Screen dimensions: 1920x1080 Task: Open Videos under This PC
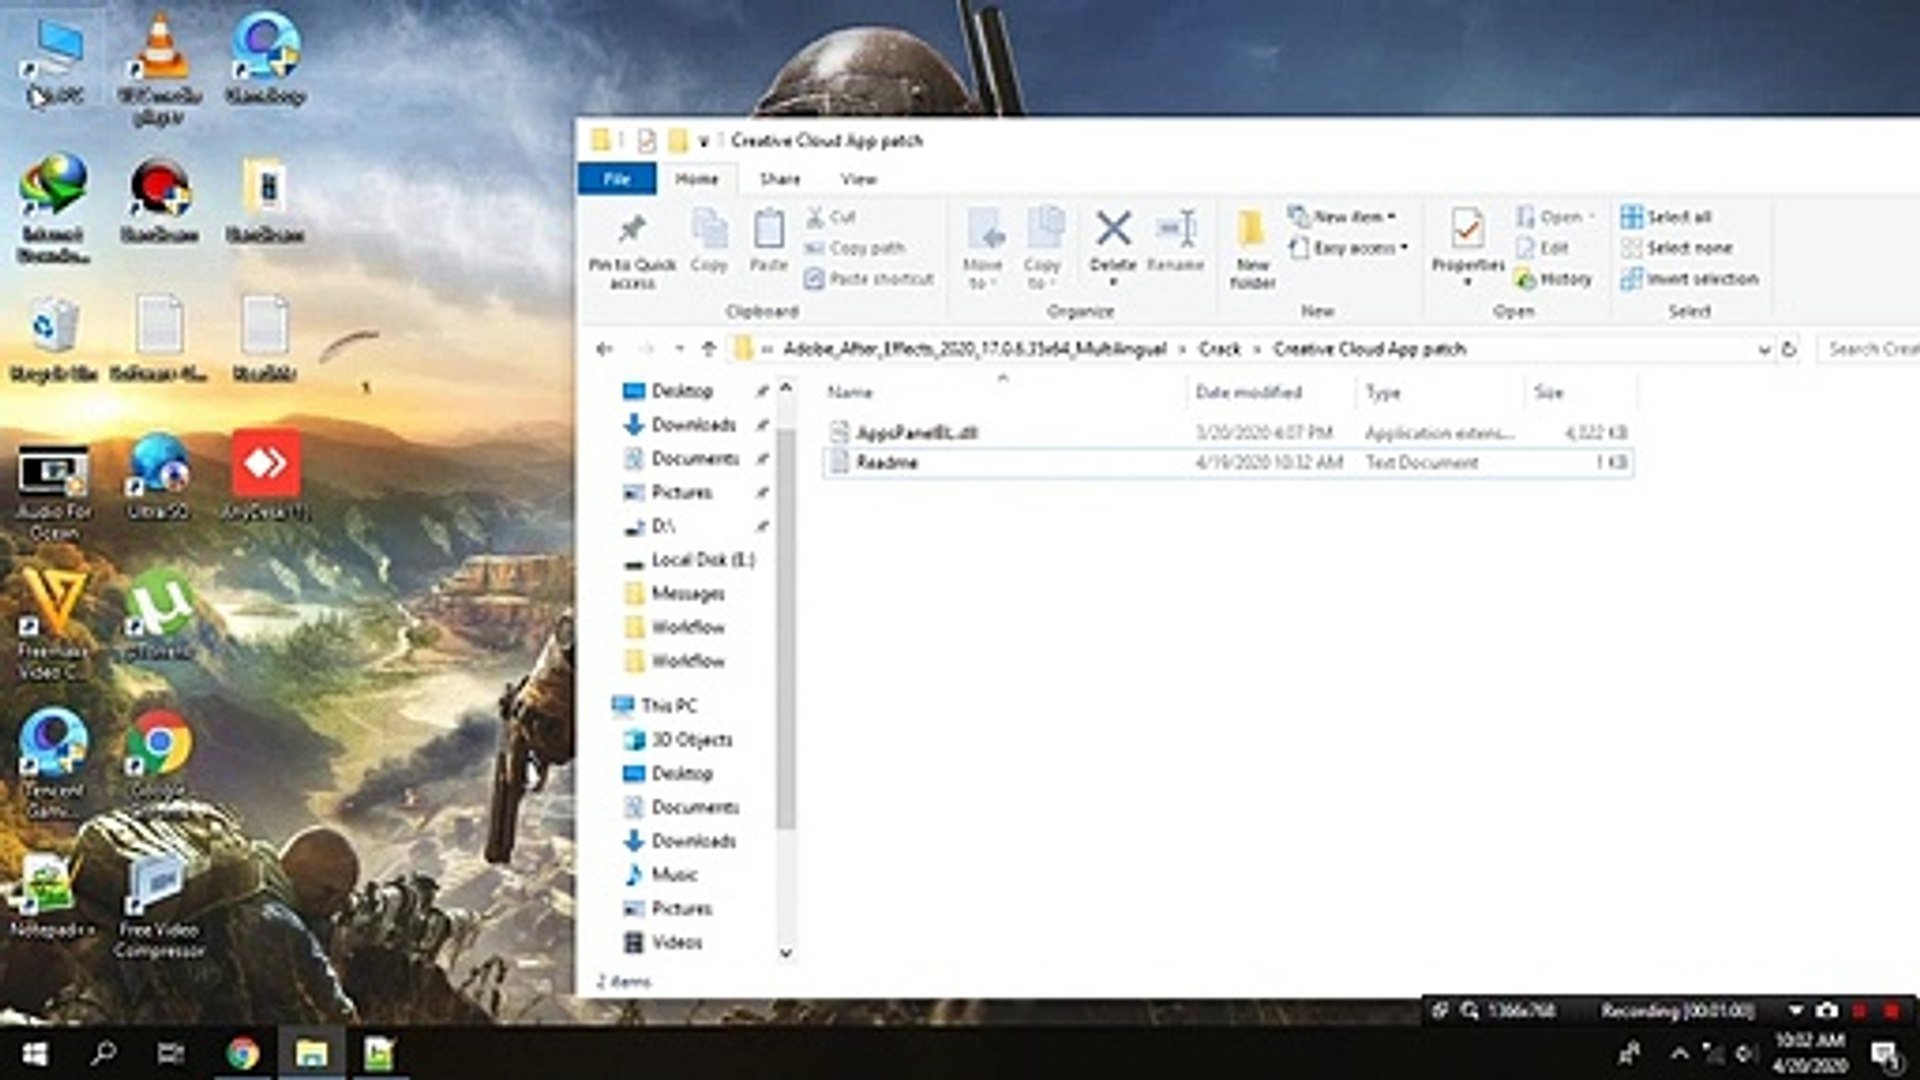click(677, 942)
